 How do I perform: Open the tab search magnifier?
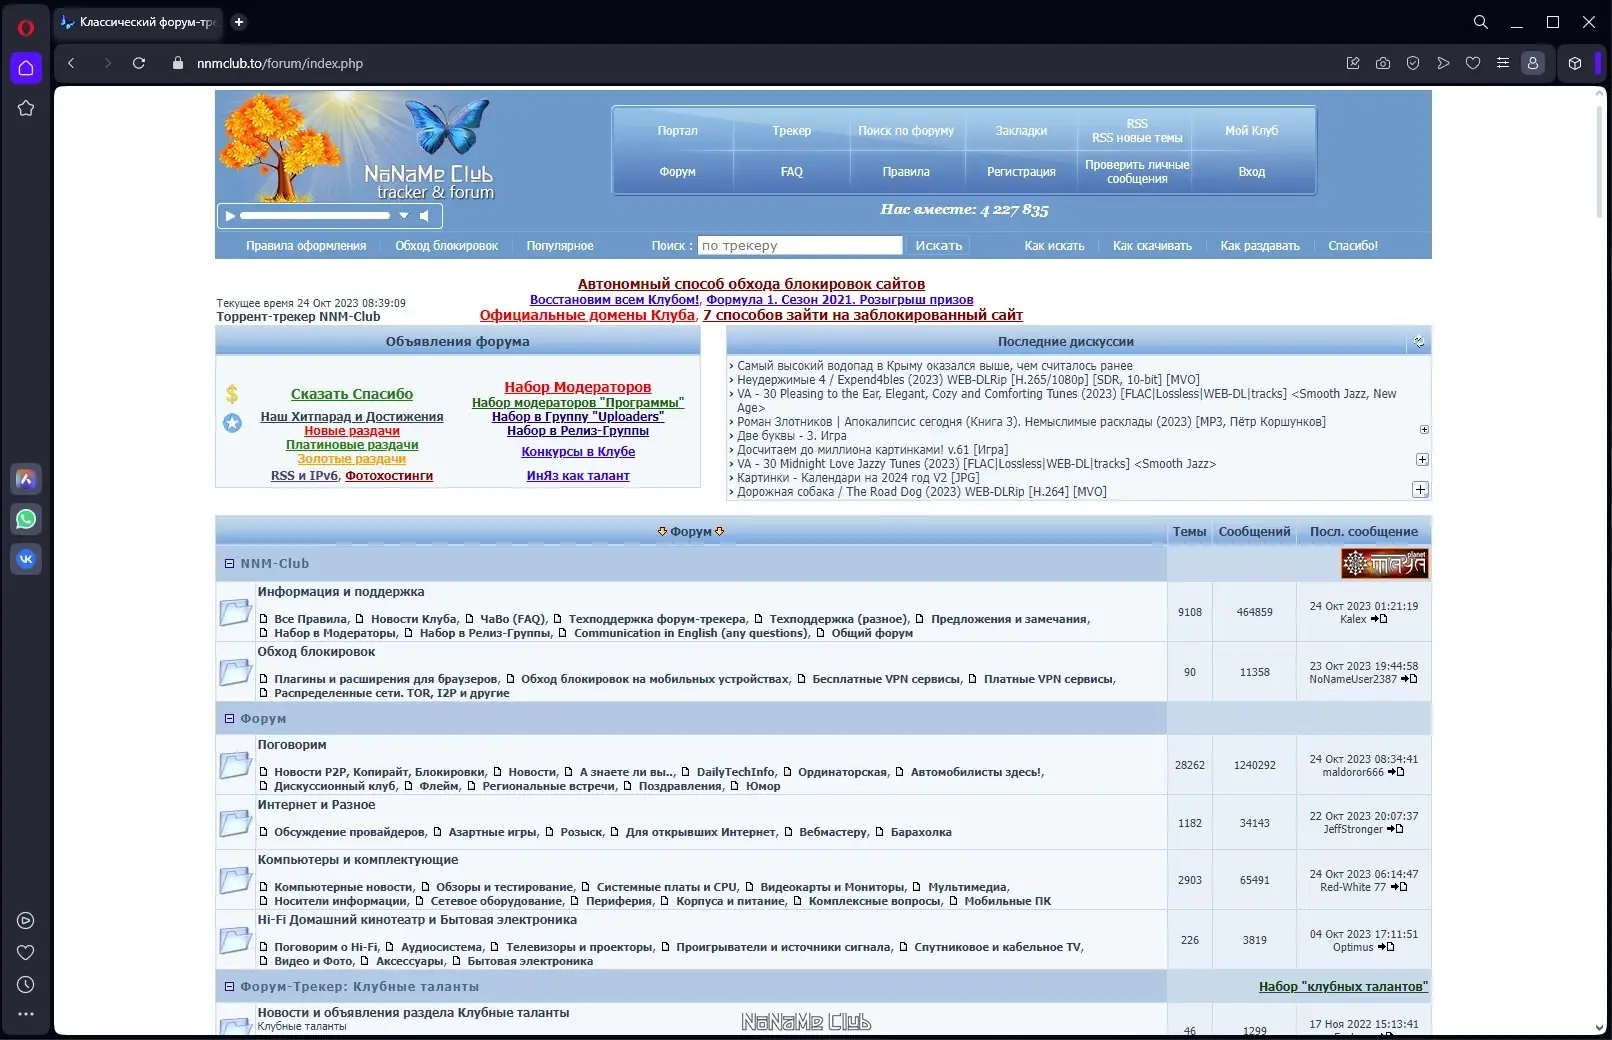1481,22
